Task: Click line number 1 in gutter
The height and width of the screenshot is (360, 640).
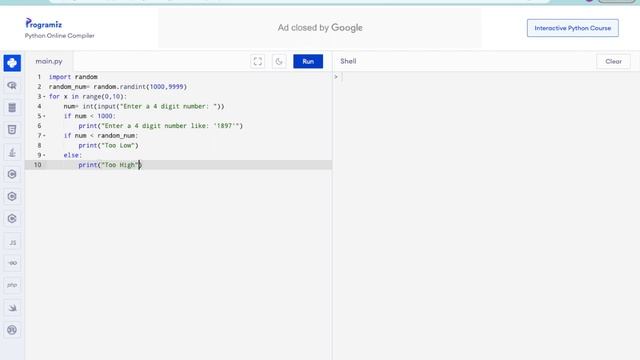Action: coord(39,77)
